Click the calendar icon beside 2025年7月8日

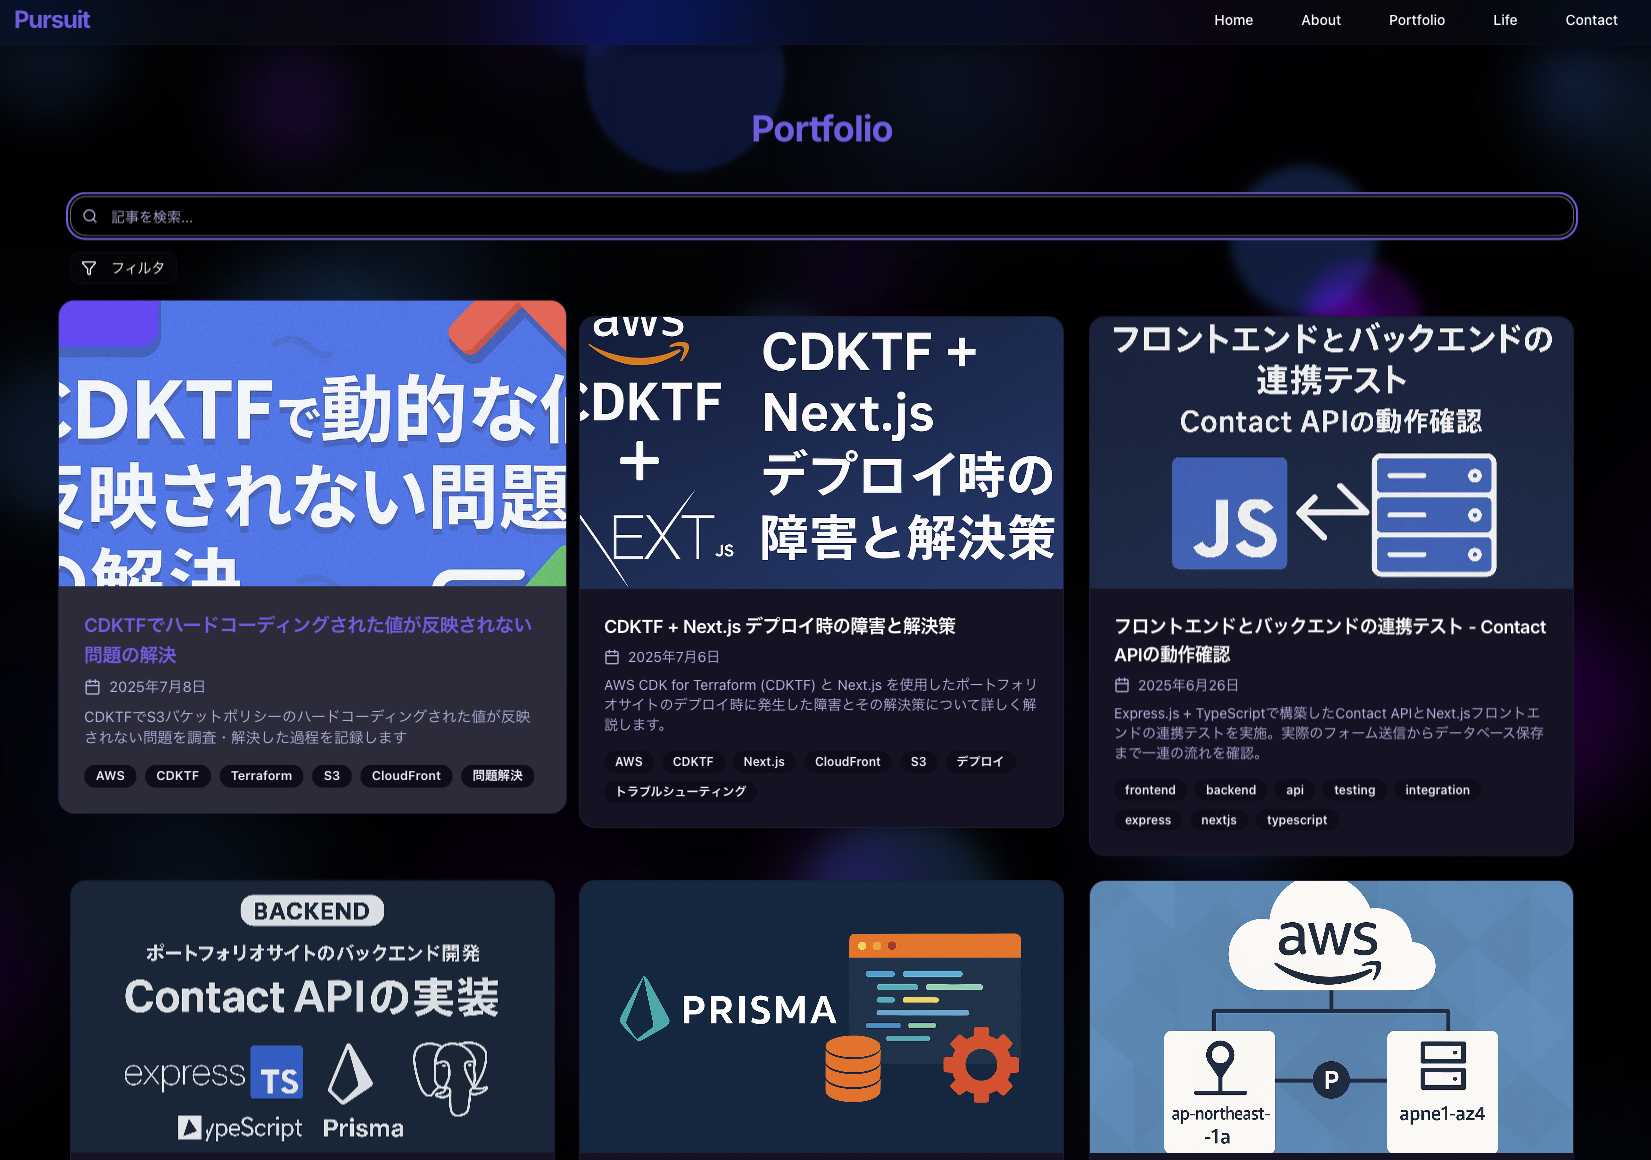(x=92, y=687)
